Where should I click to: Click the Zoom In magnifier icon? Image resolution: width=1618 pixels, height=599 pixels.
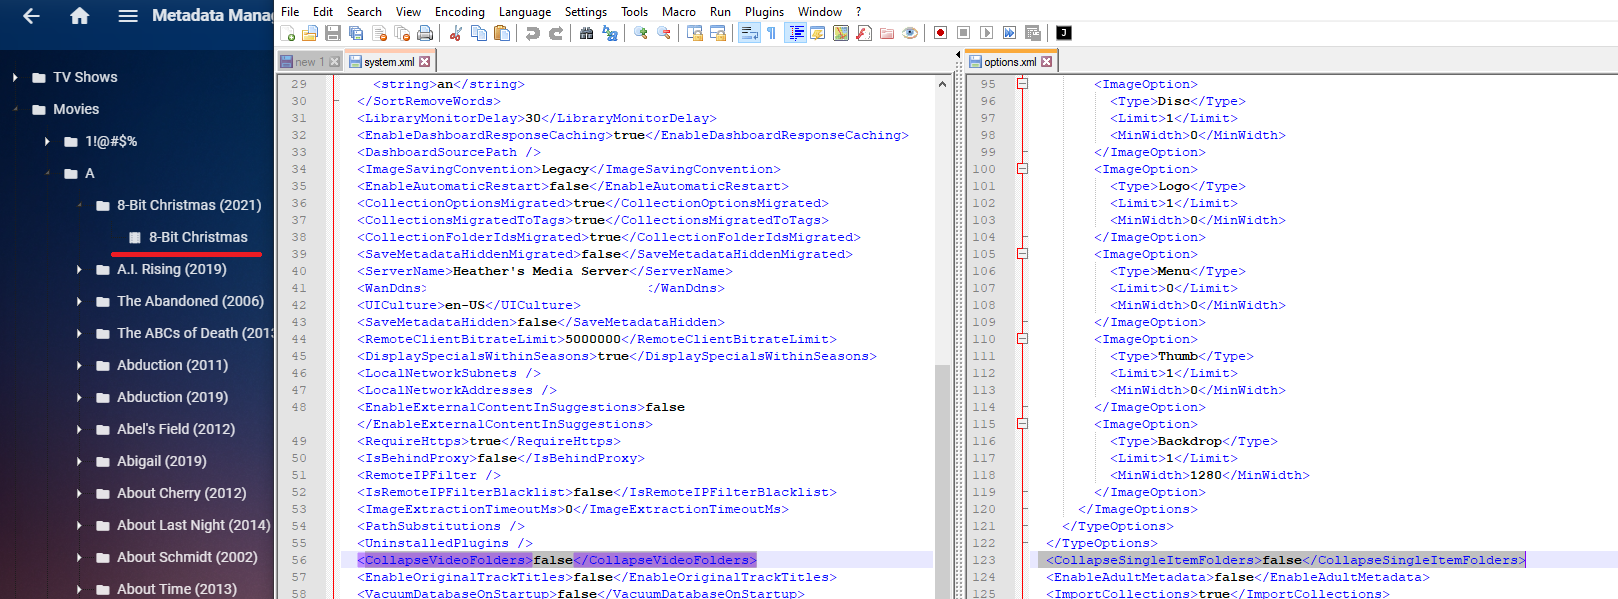[641, 33]
